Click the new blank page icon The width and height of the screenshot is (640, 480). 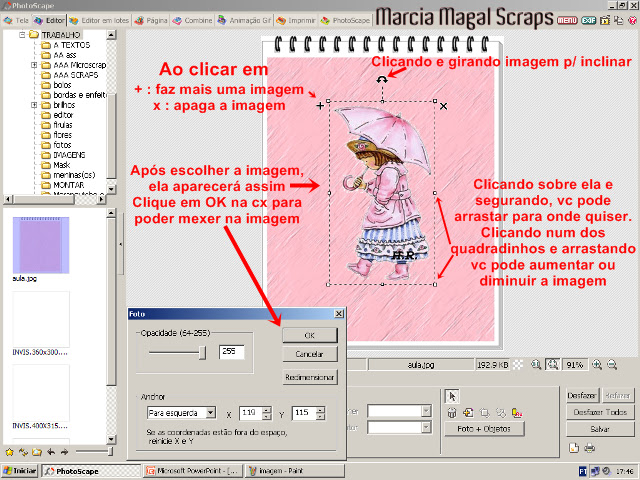point(574,448)
